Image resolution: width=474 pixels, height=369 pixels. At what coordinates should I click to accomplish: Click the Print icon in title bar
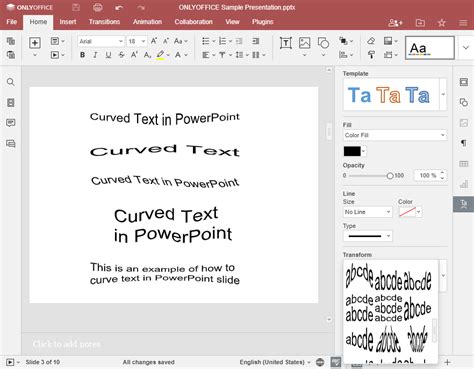[x=98, y=7]
